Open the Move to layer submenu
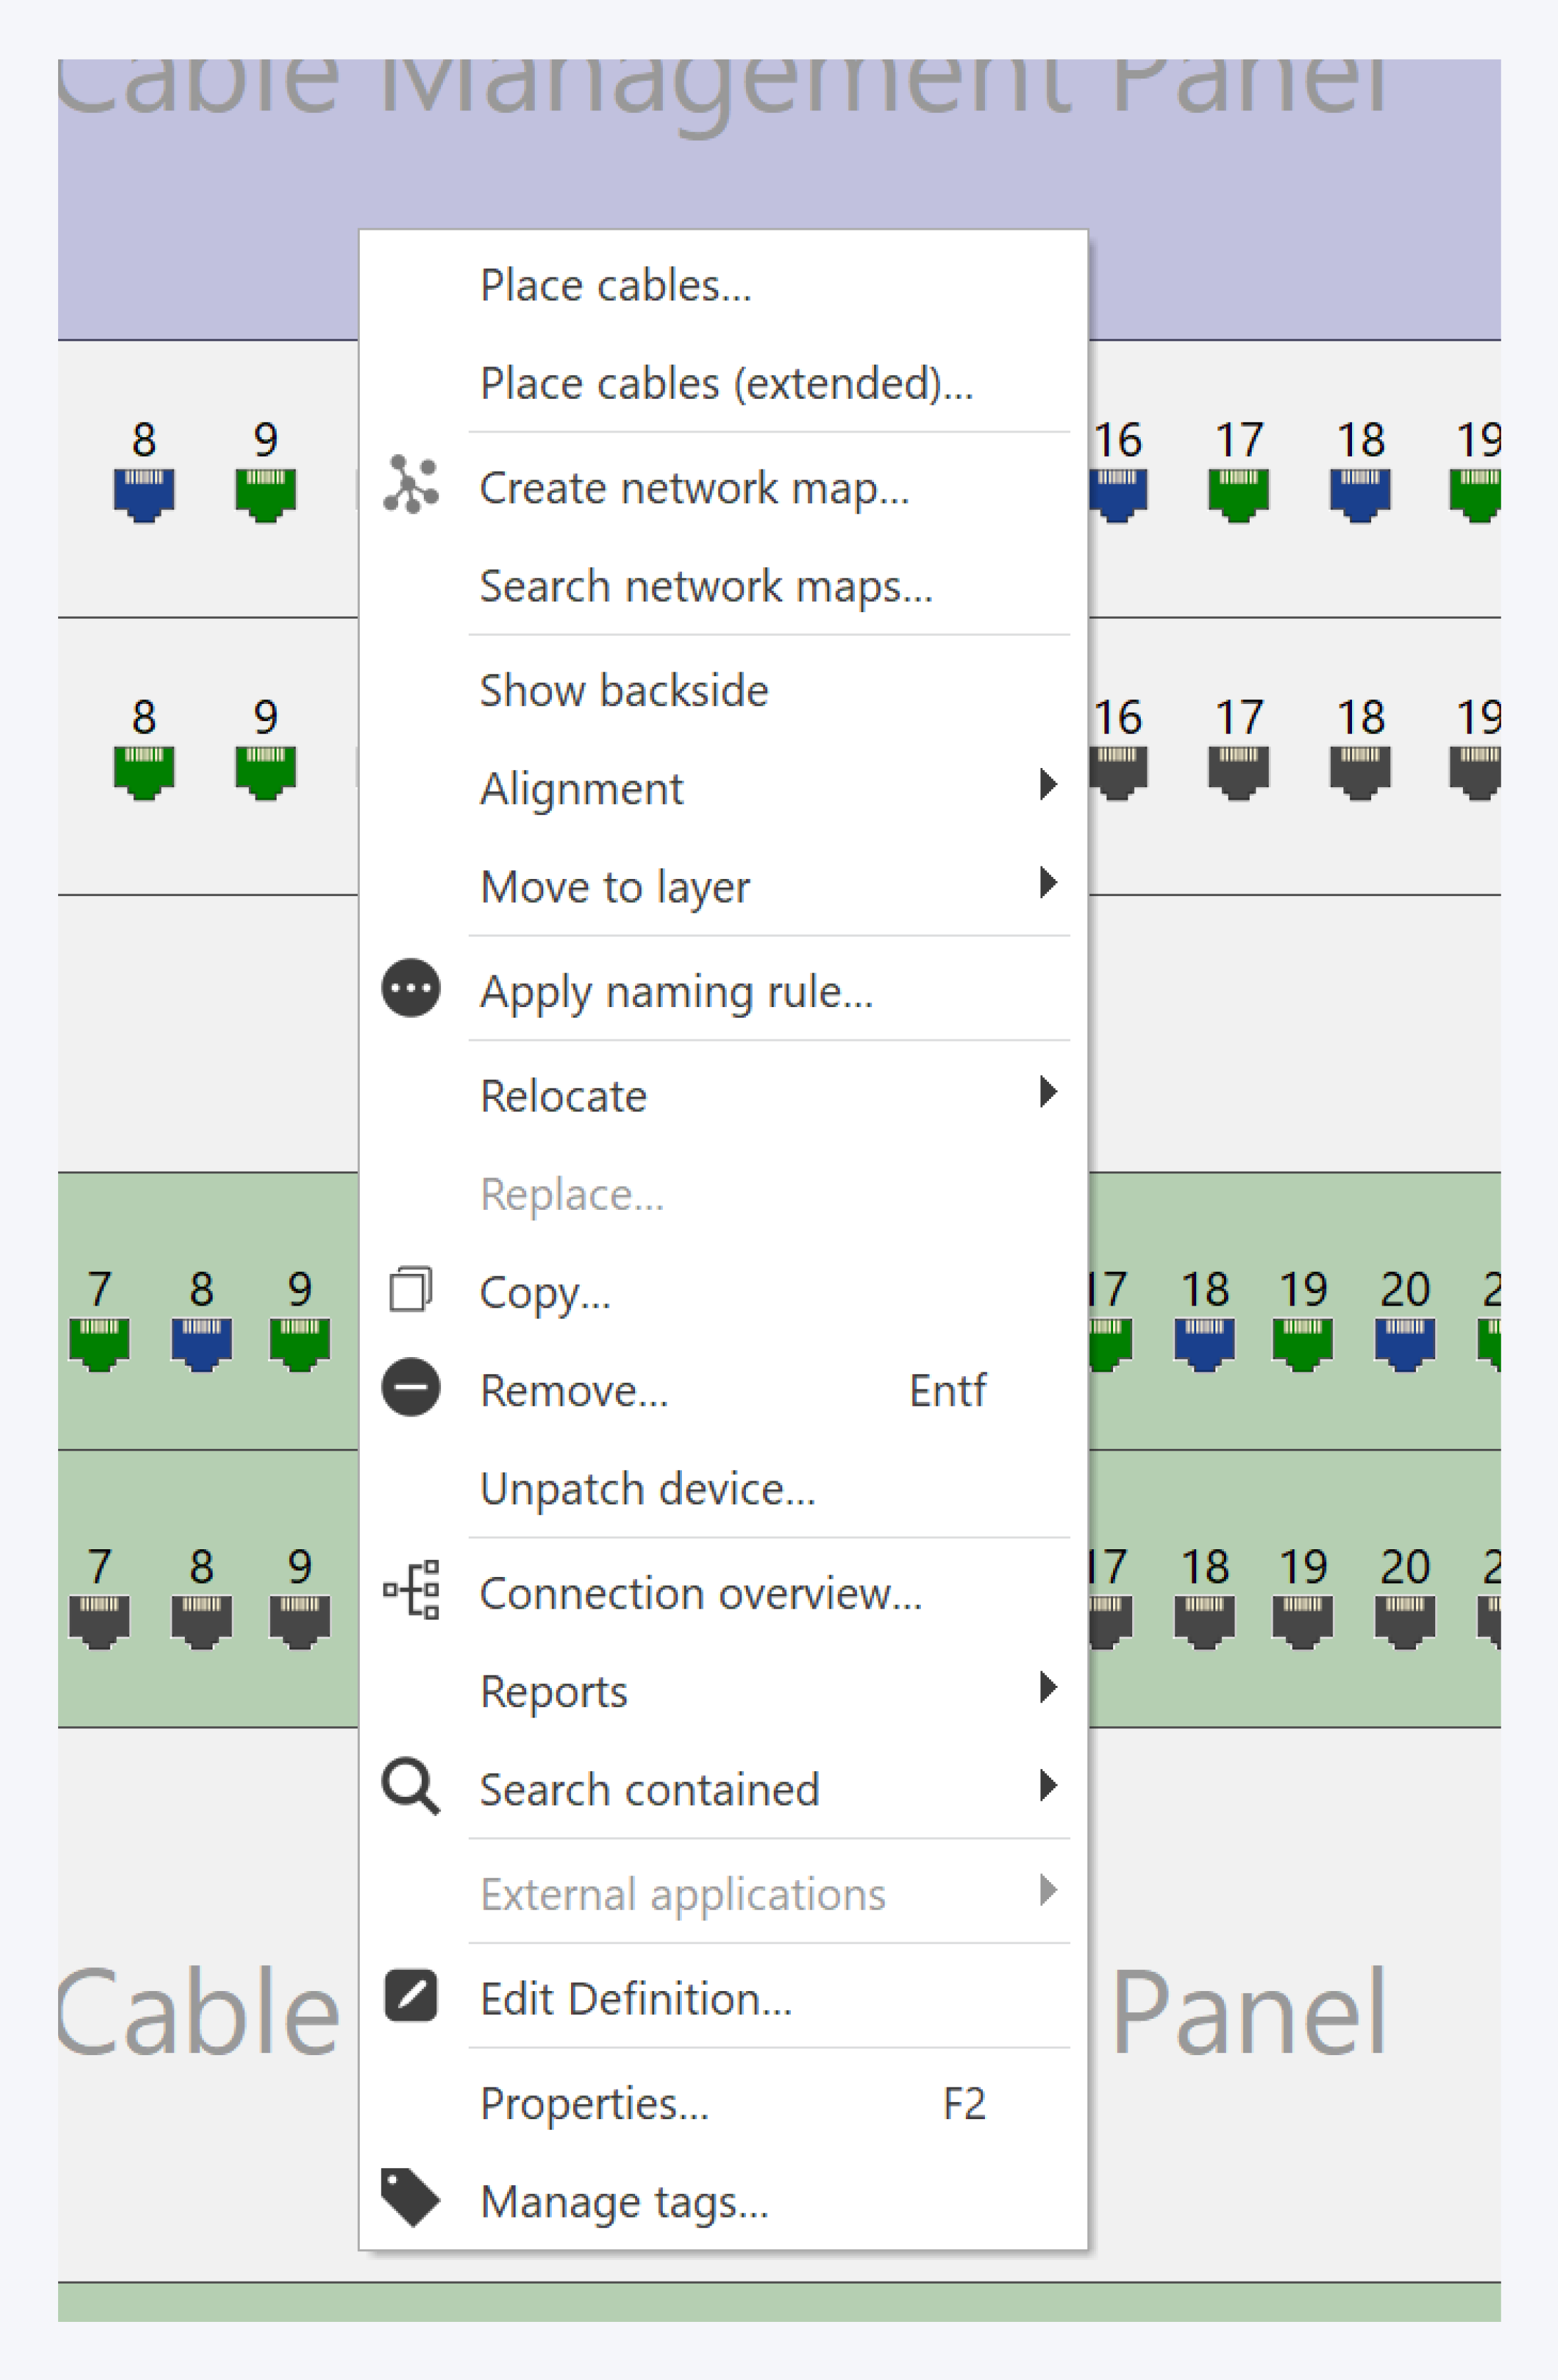 pos(616,886)
